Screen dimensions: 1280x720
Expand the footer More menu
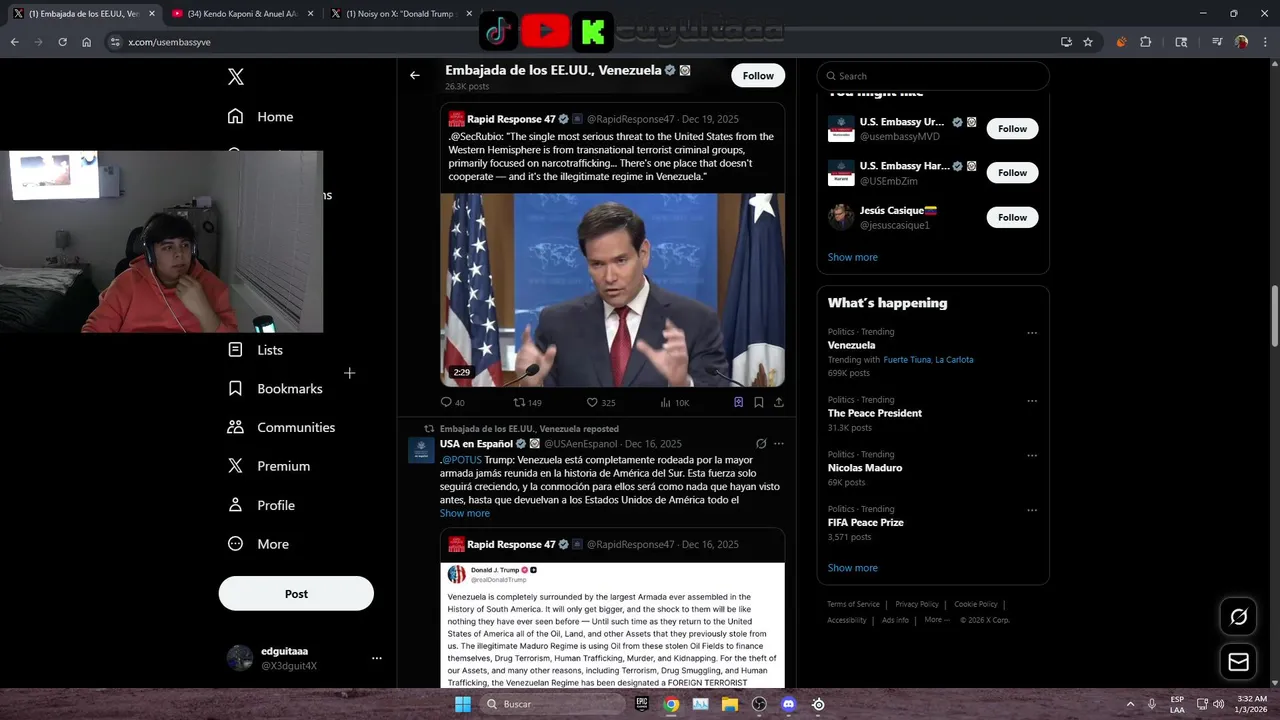pos(937,620)
